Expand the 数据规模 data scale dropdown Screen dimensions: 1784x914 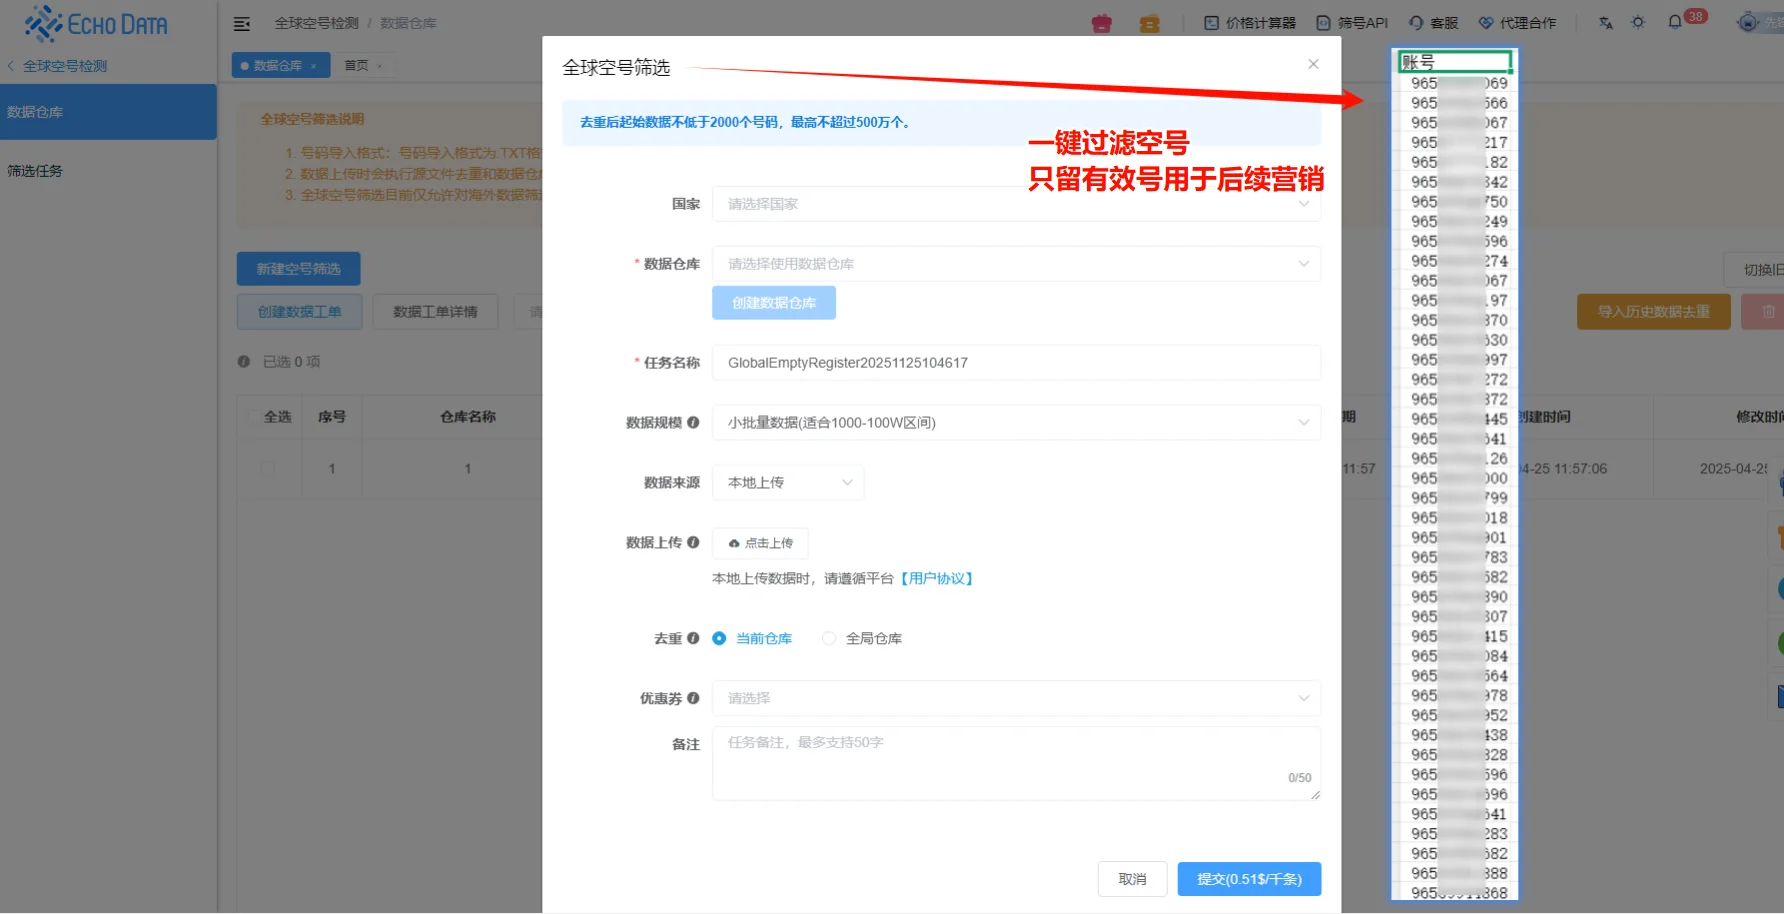click(x=1015, y=422)
